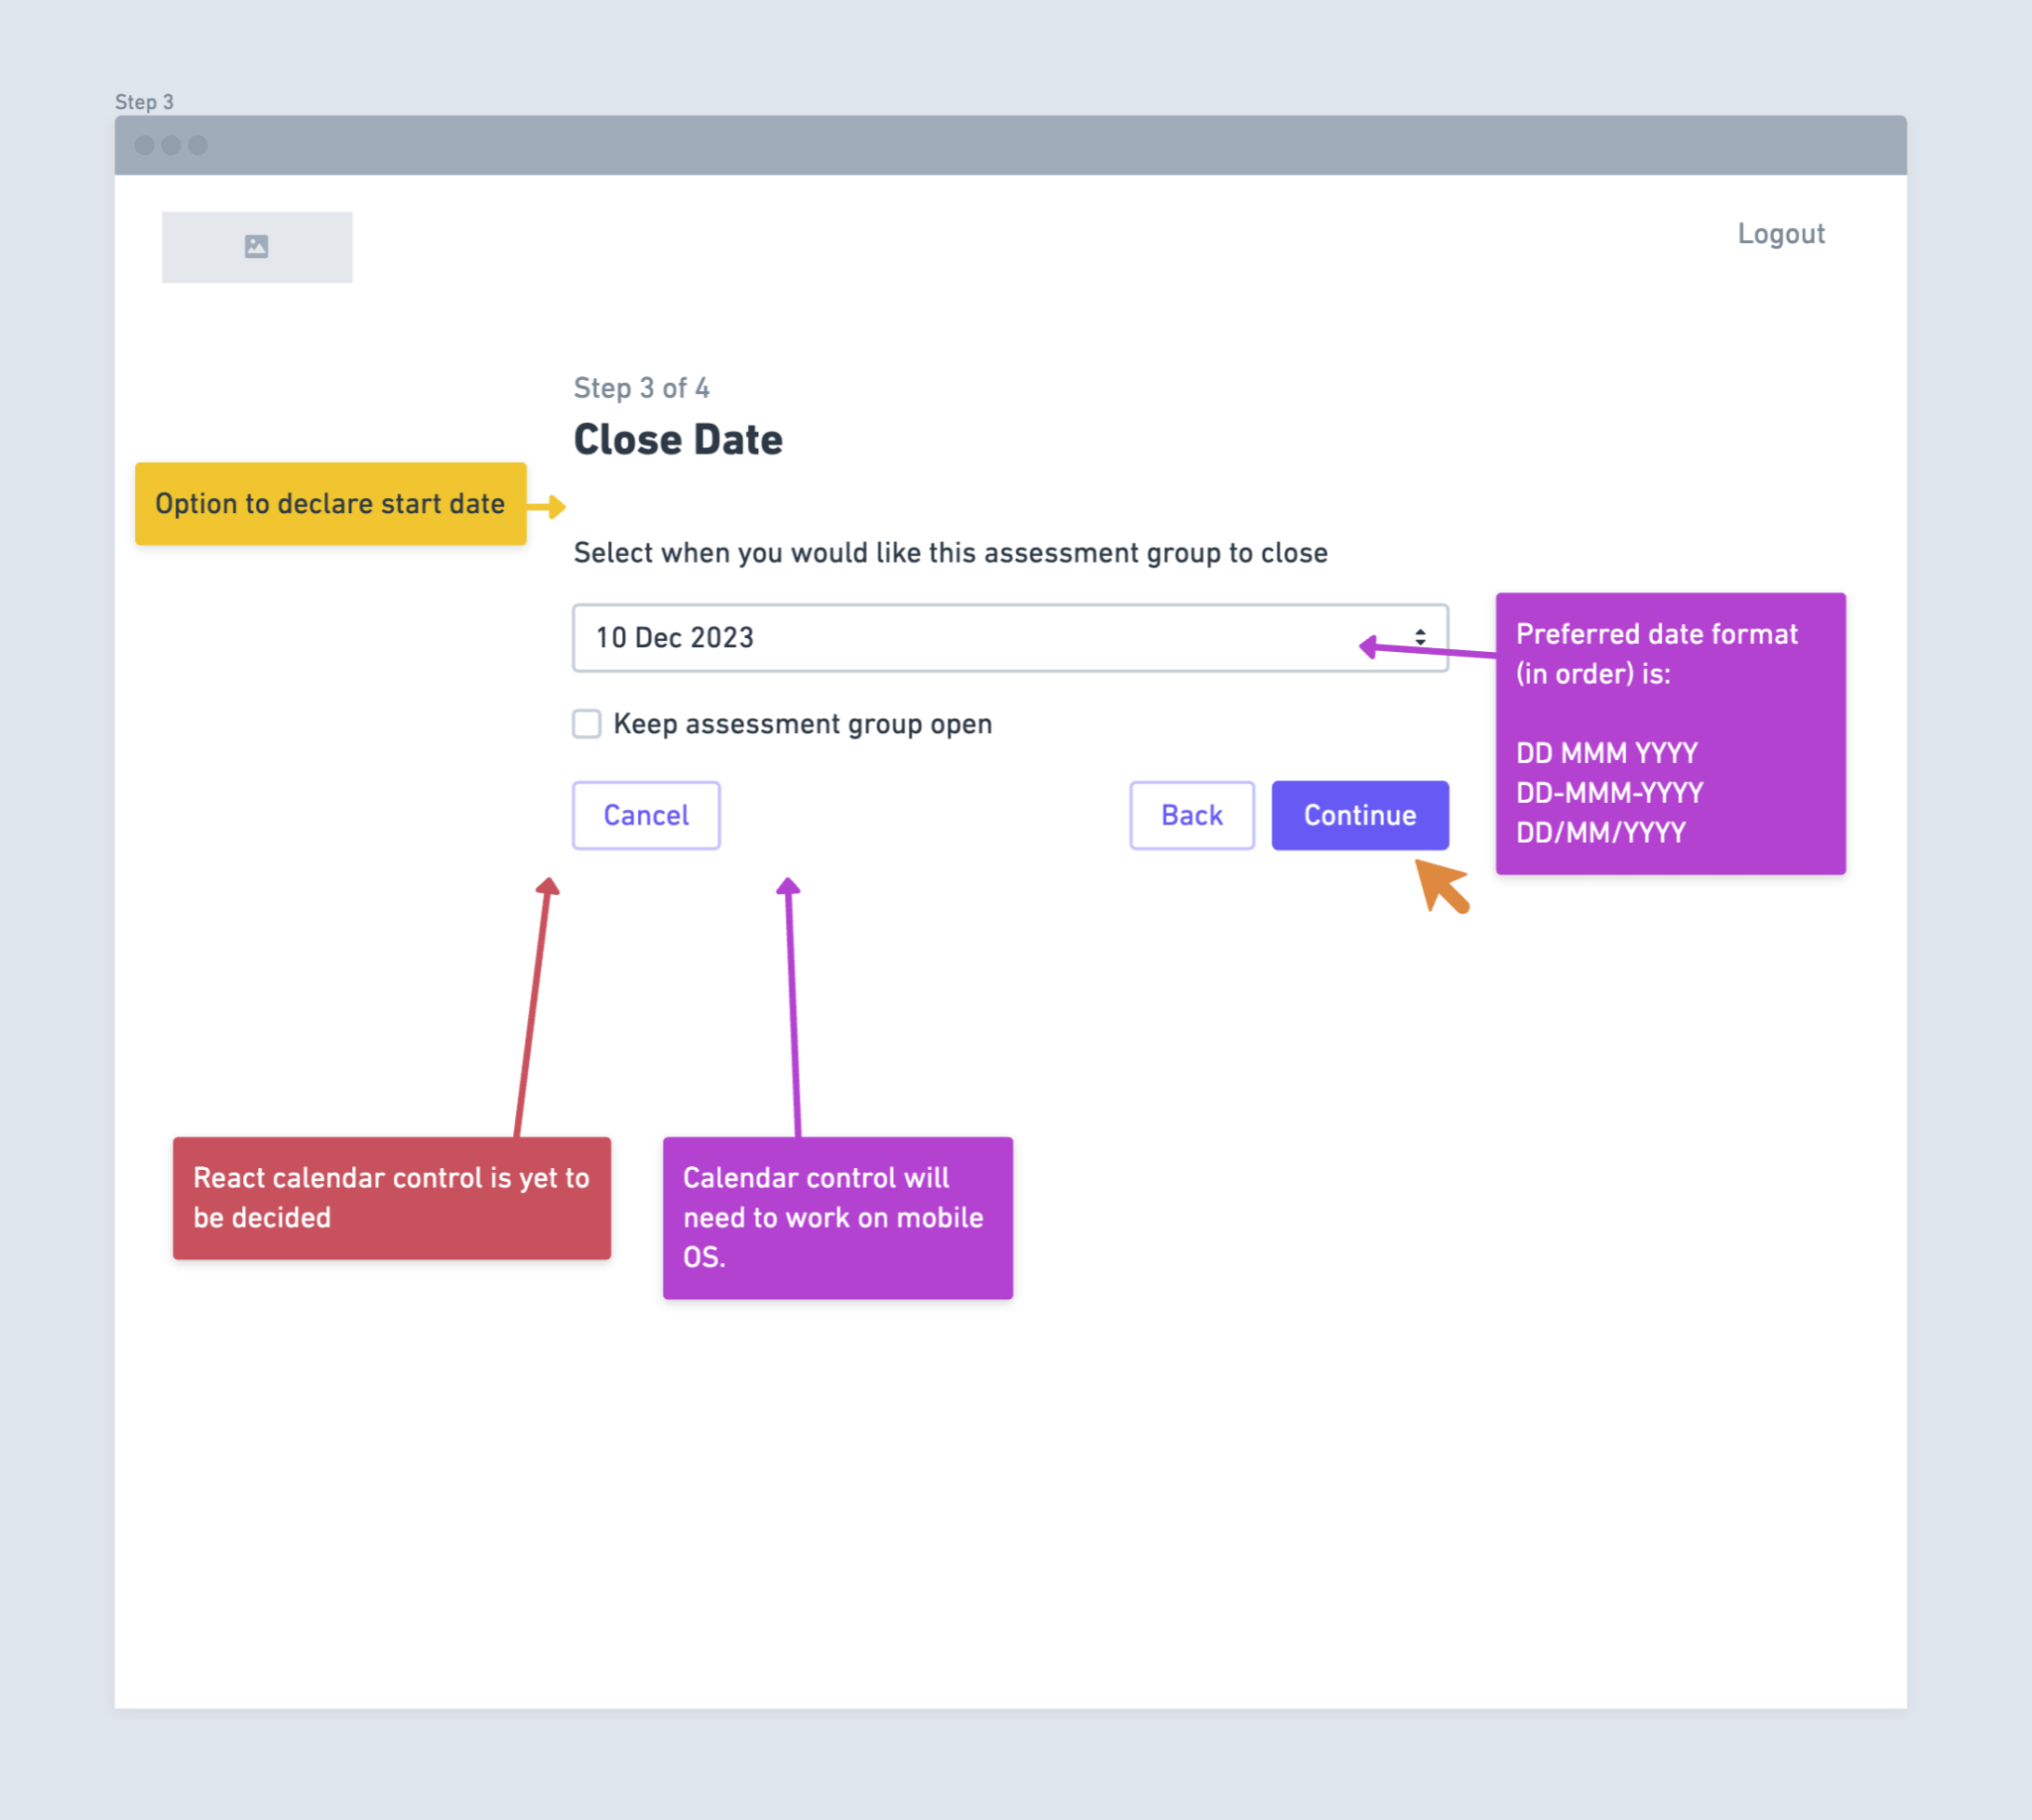Screen dimensions: 2032x1820
Task: Click the up-down stepper arrows in date field
Action: point(1420,637)
